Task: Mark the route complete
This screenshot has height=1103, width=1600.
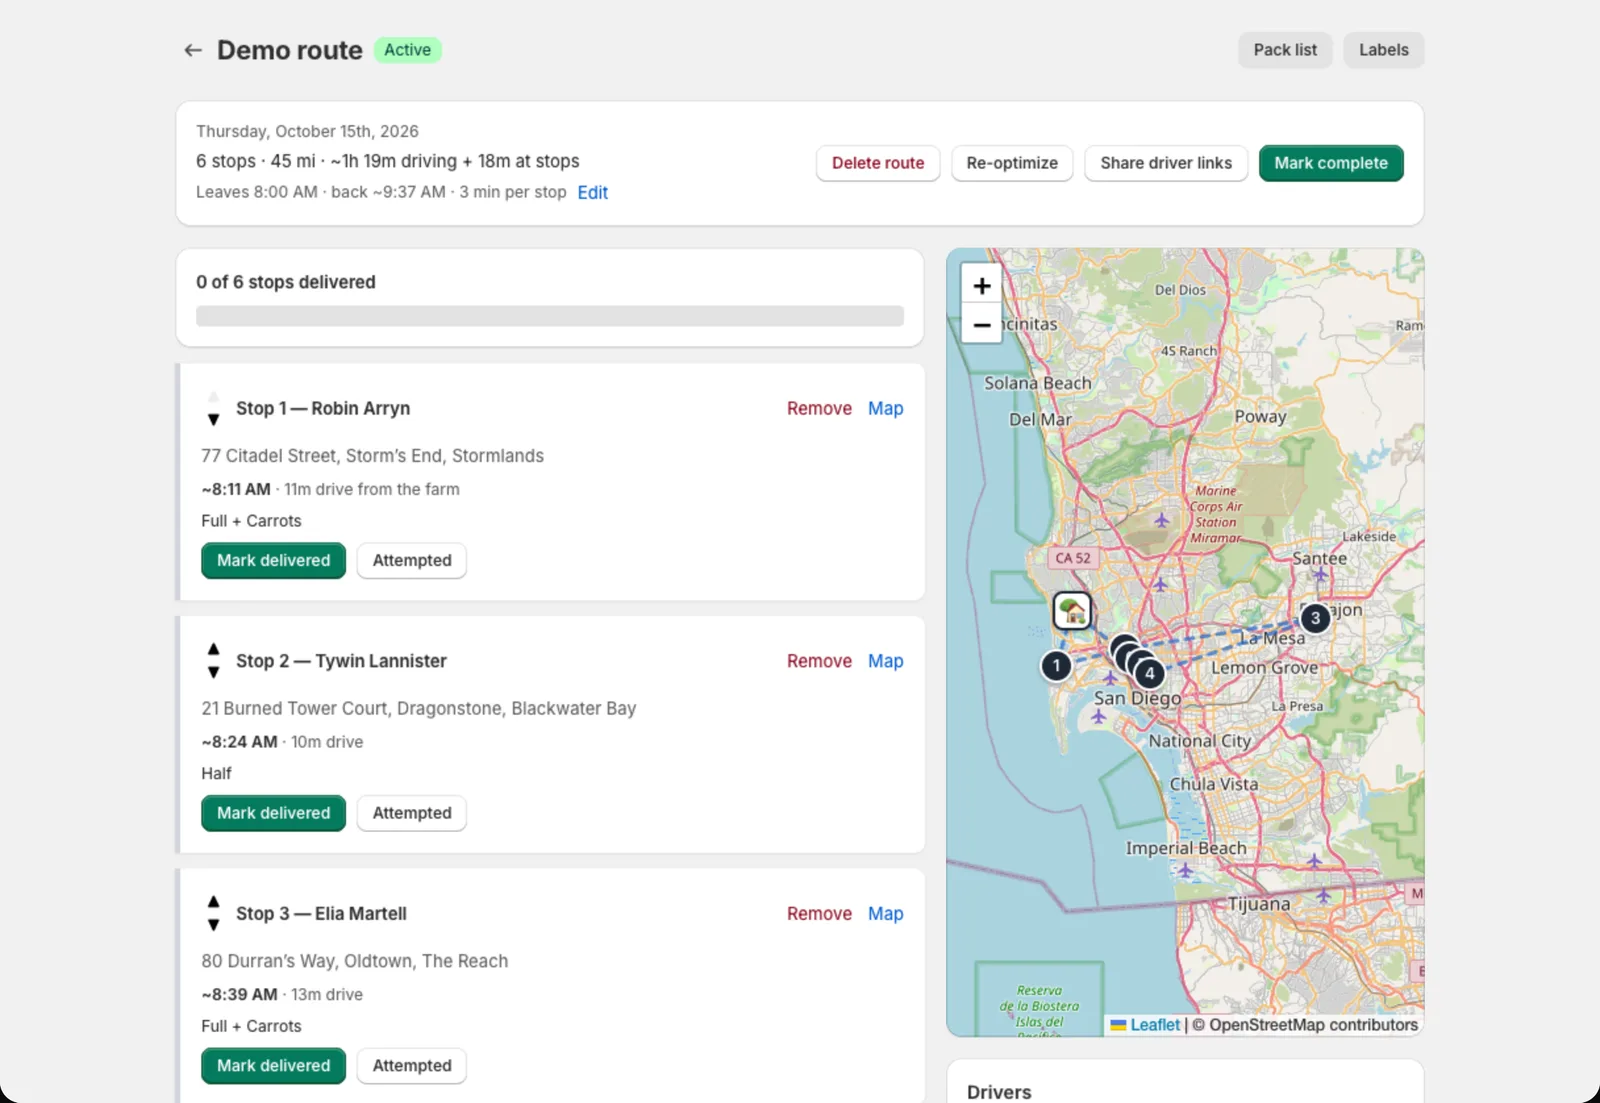Action: click(1331, 163)
